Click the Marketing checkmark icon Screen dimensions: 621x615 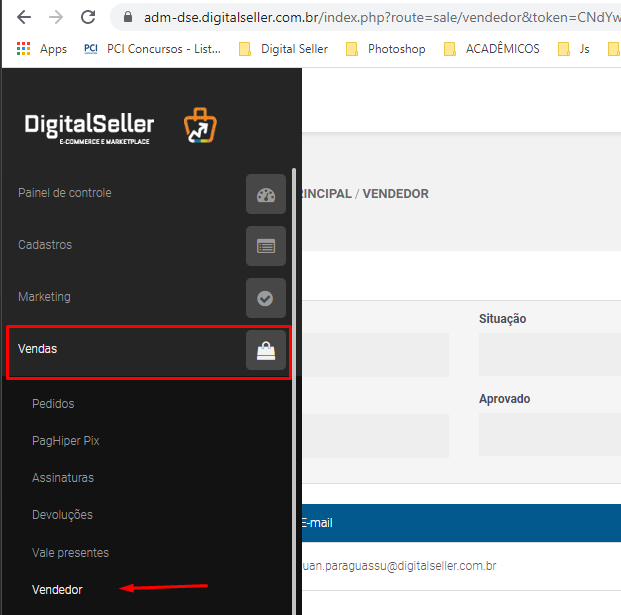click(x=266, y=298)
